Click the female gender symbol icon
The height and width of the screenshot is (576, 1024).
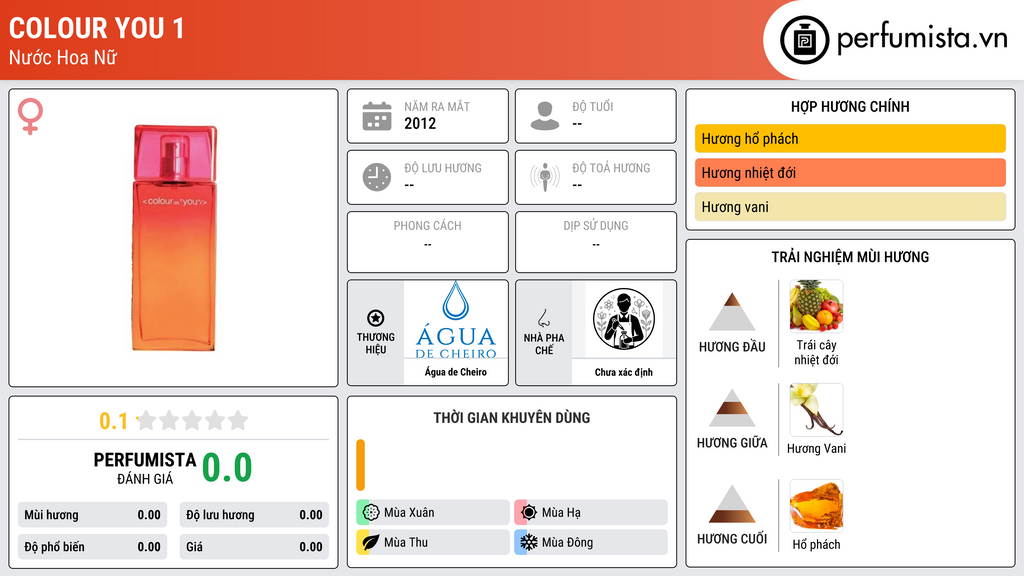[30, 116]
